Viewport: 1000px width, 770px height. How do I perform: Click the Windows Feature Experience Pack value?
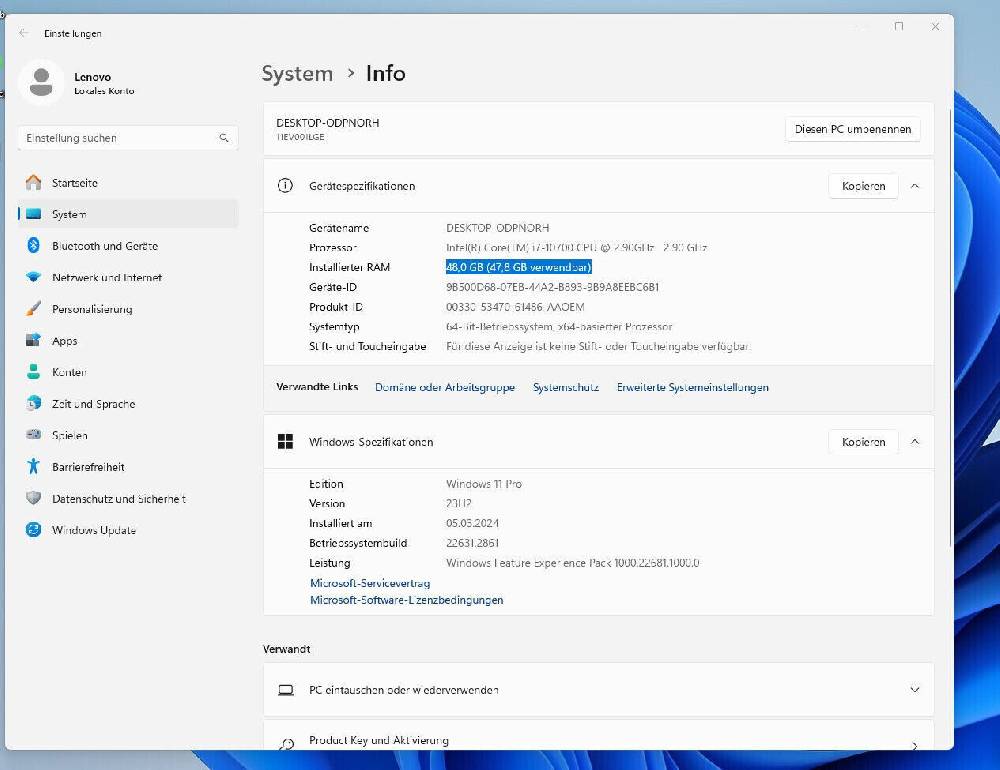pyautogui.click(x=572, y=563)
